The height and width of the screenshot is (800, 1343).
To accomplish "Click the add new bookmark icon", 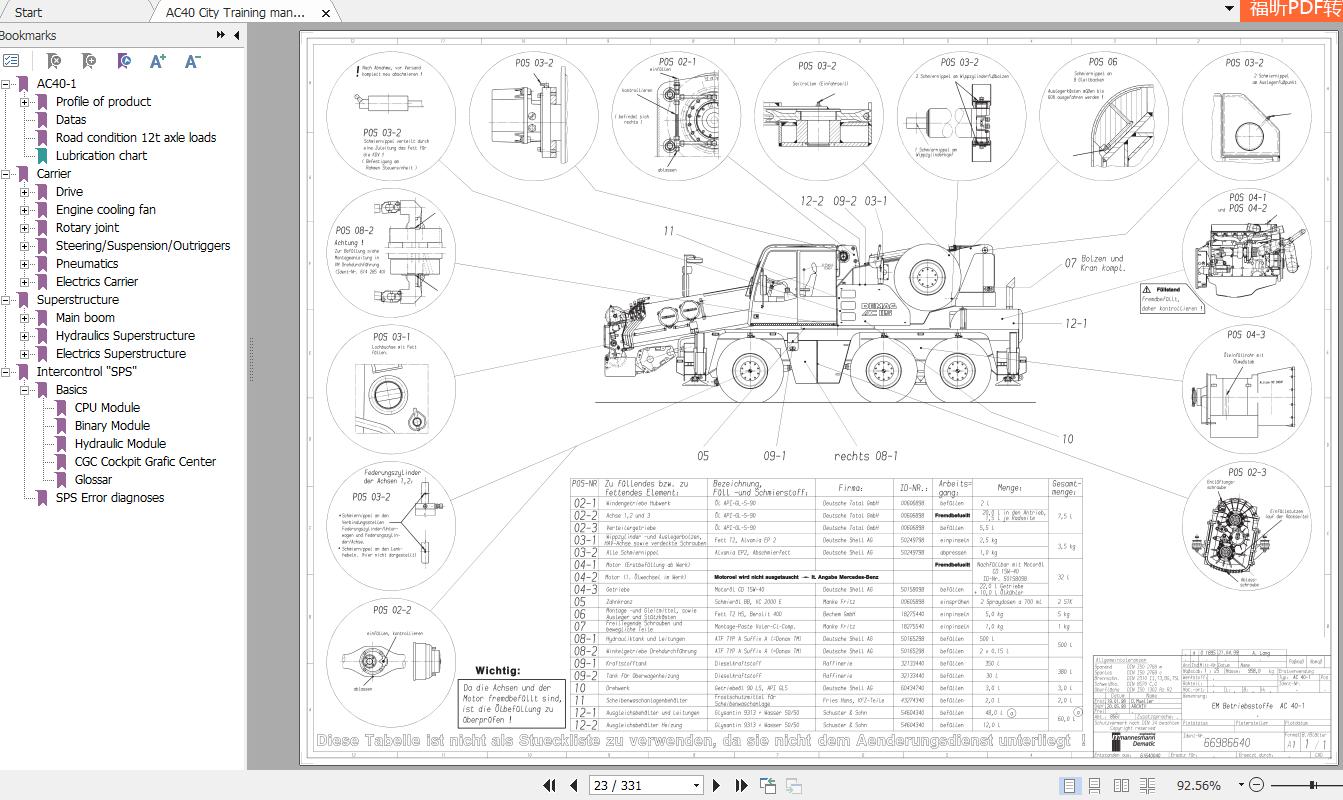I will 88,61.
